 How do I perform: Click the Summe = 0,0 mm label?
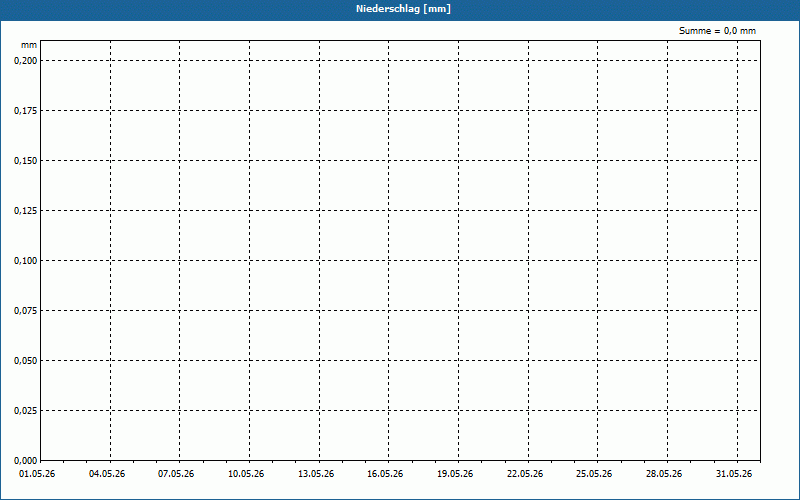[717, 31]
